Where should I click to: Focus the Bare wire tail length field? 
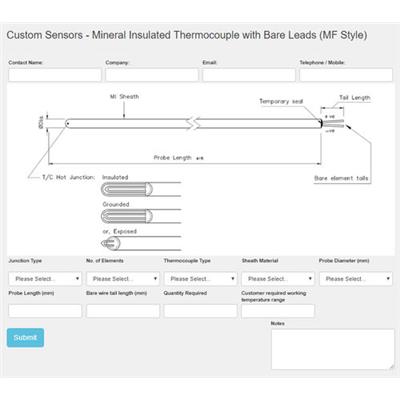(123, 311)
